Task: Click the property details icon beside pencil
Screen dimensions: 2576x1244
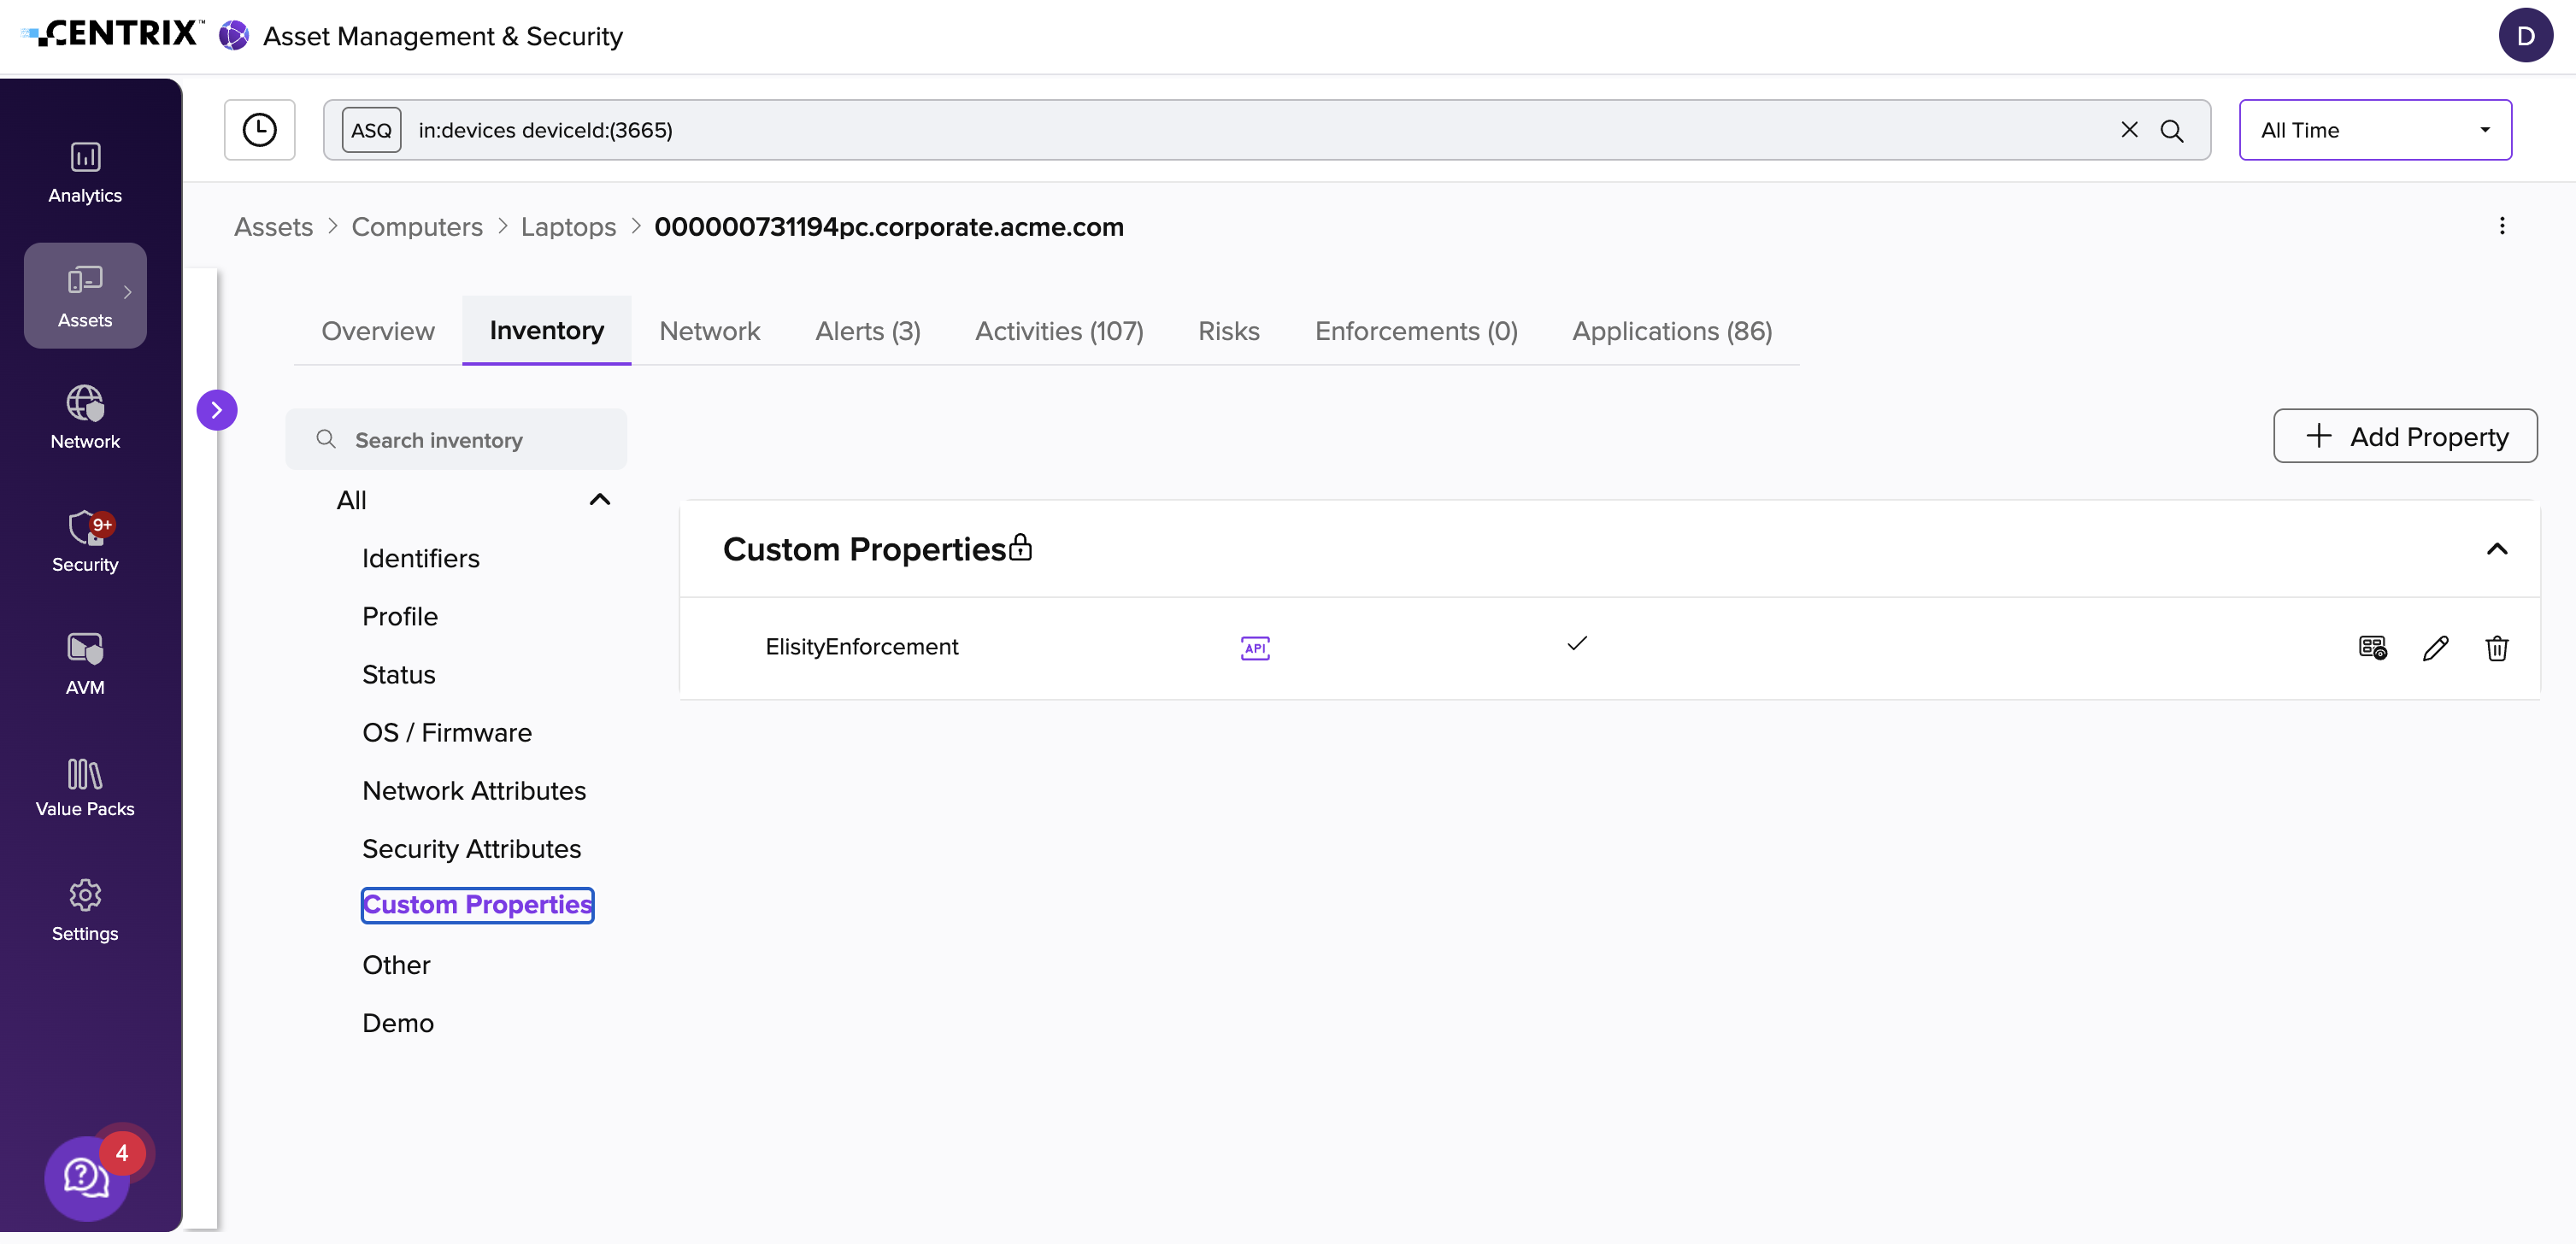Action: click(2372, 648)
